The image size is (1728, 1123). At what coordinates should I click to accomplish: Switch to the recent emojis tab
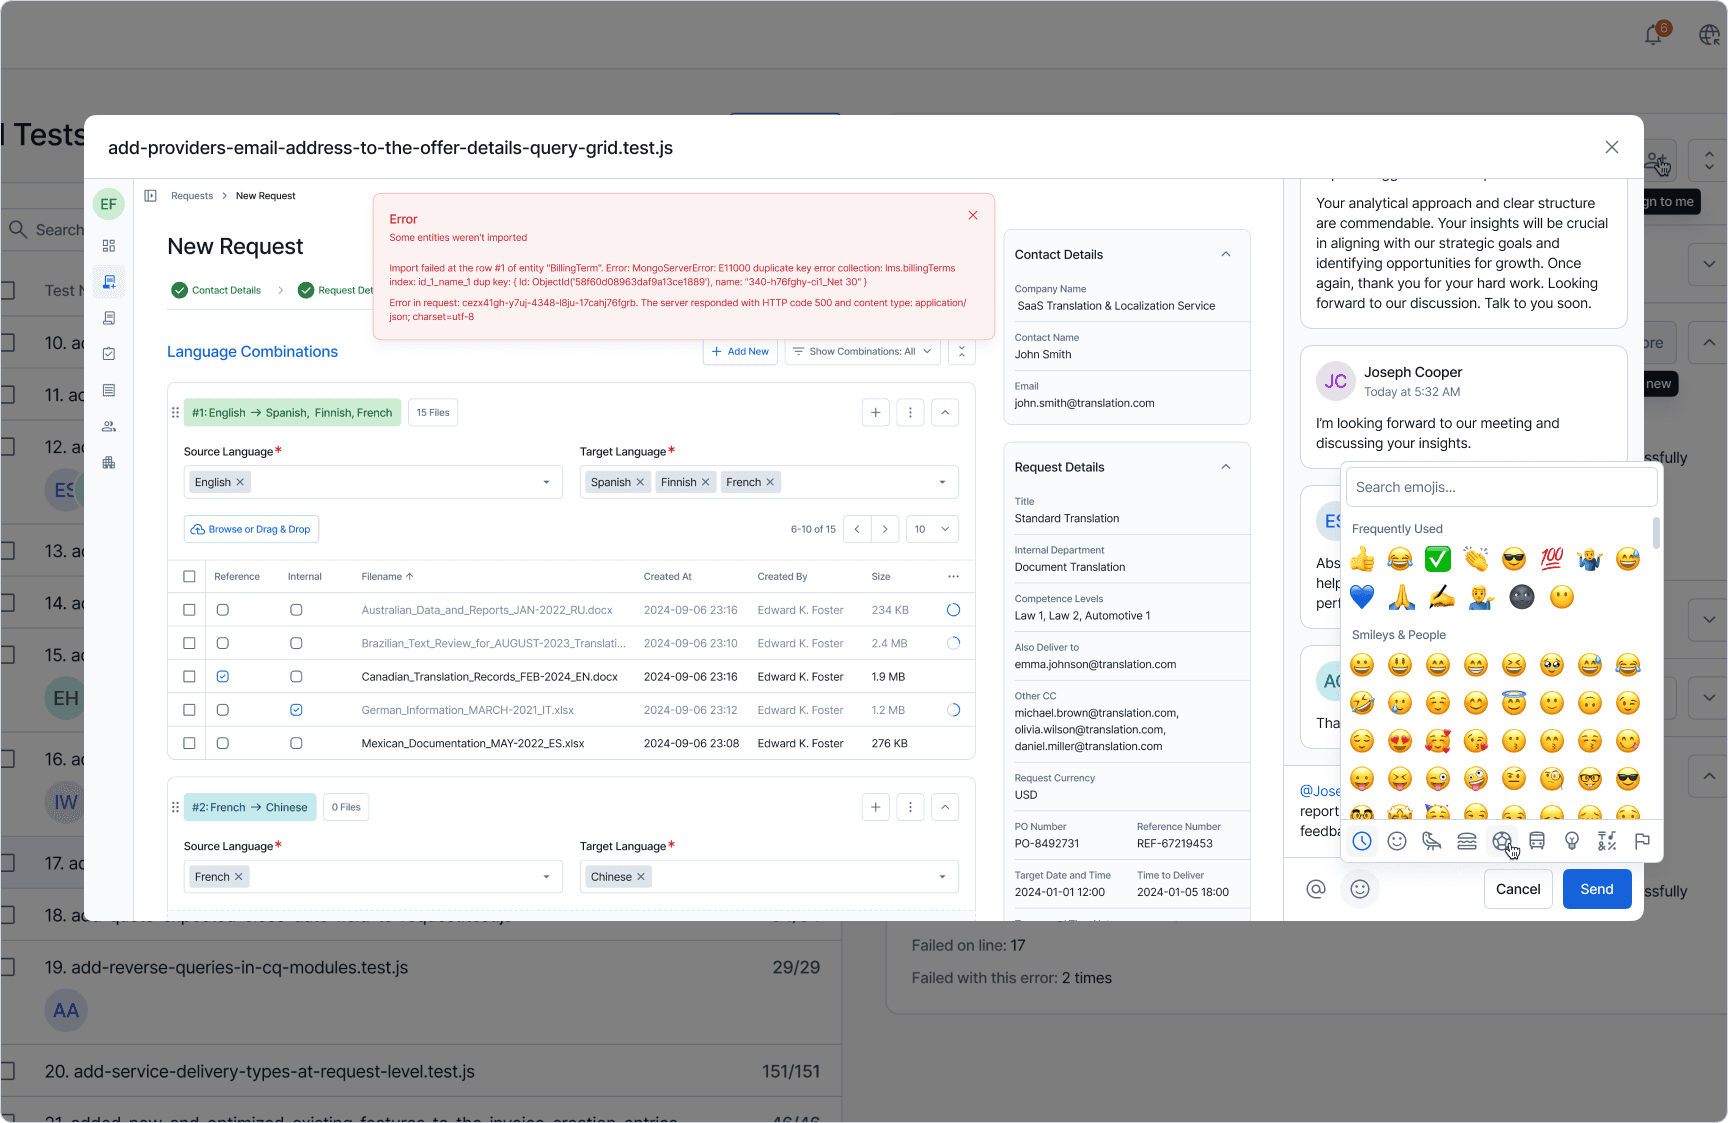point(1362,842)
